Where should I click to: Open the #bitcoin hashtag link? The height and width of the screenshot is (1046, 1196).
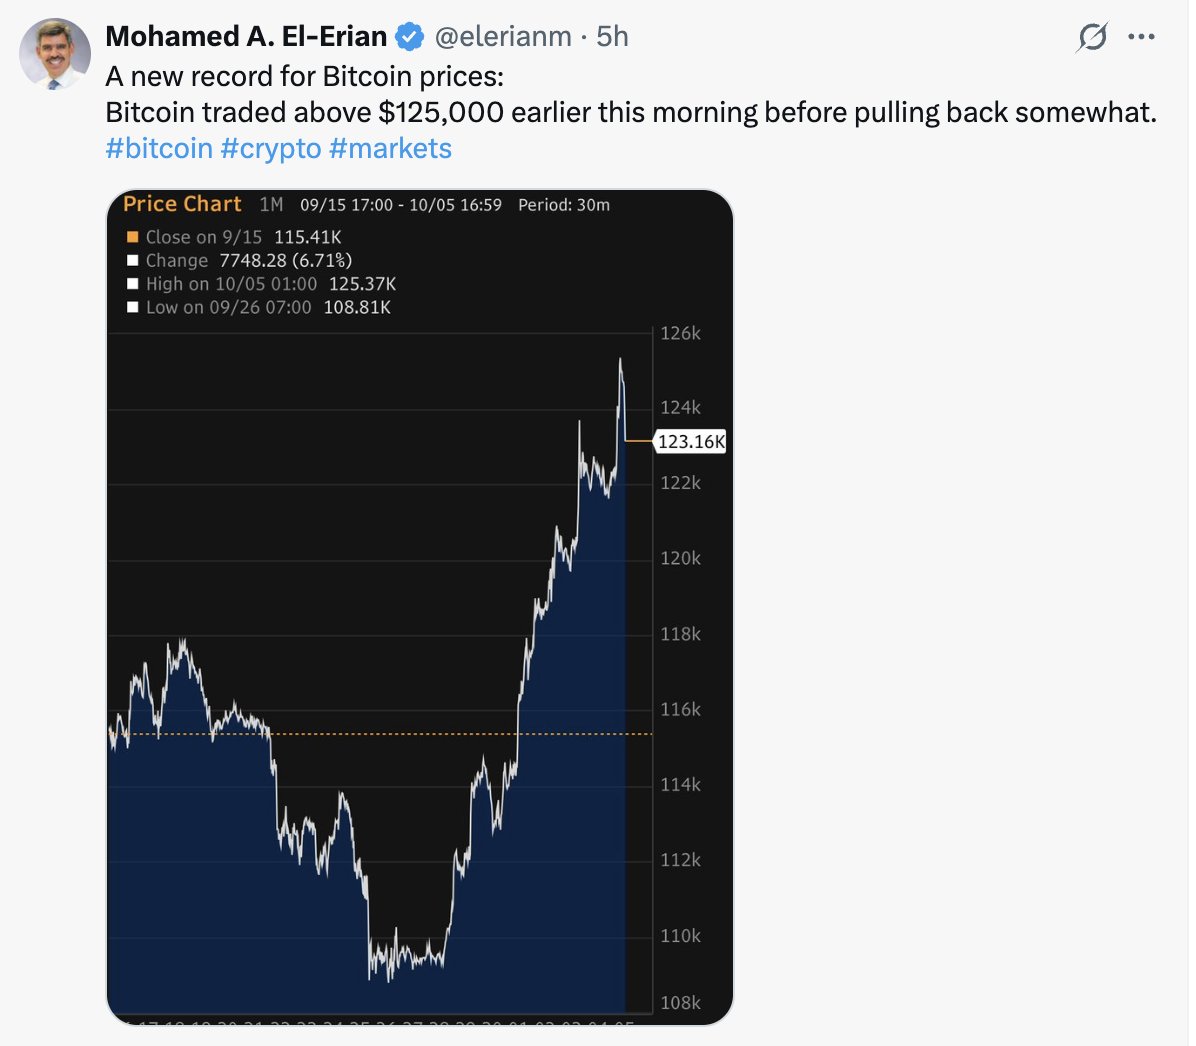click(159, 148)
